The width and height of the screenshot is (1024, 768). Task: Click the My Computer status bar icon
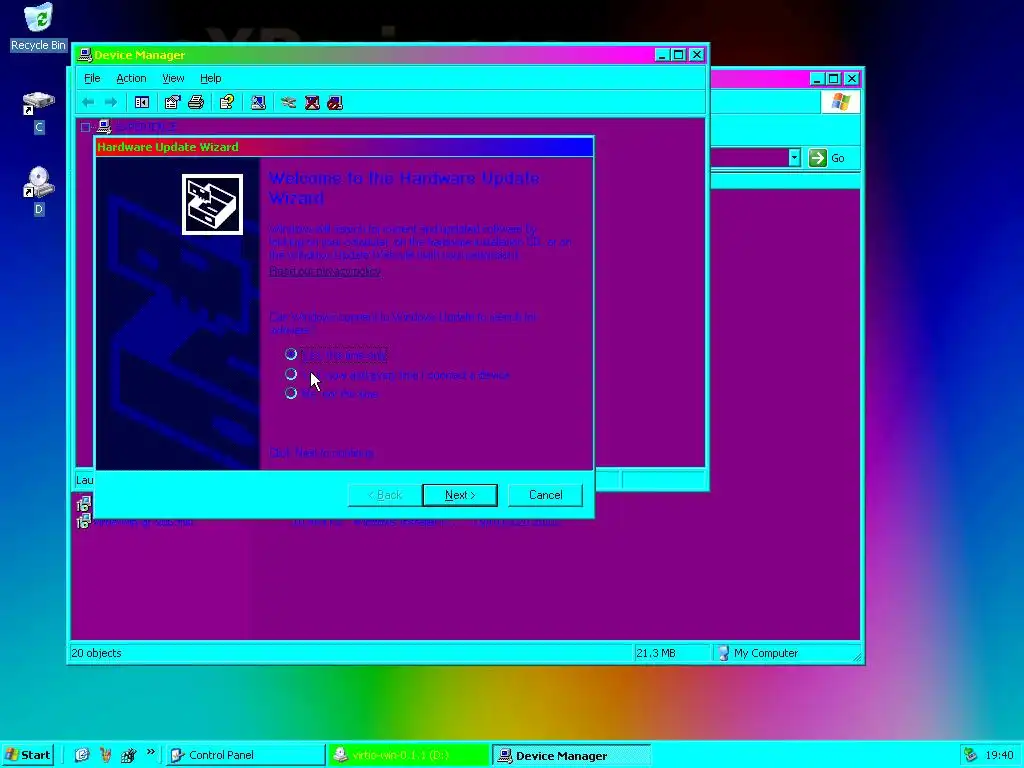[723, 653]
